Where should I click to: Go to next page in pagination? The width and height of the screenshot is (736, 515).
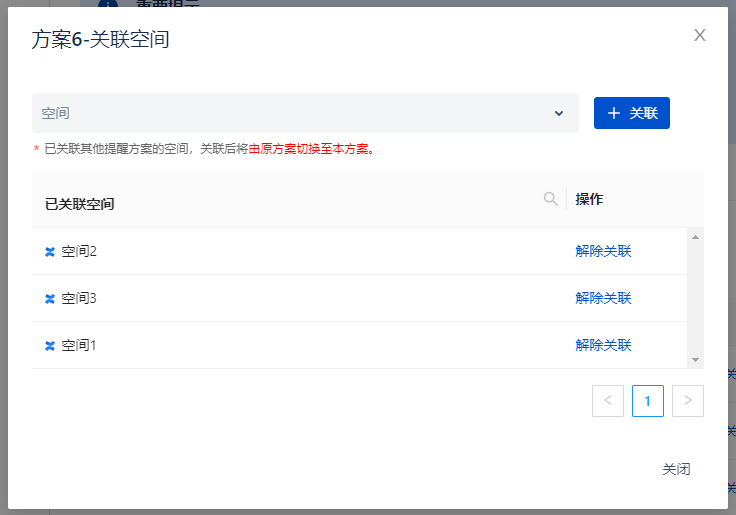688,401
